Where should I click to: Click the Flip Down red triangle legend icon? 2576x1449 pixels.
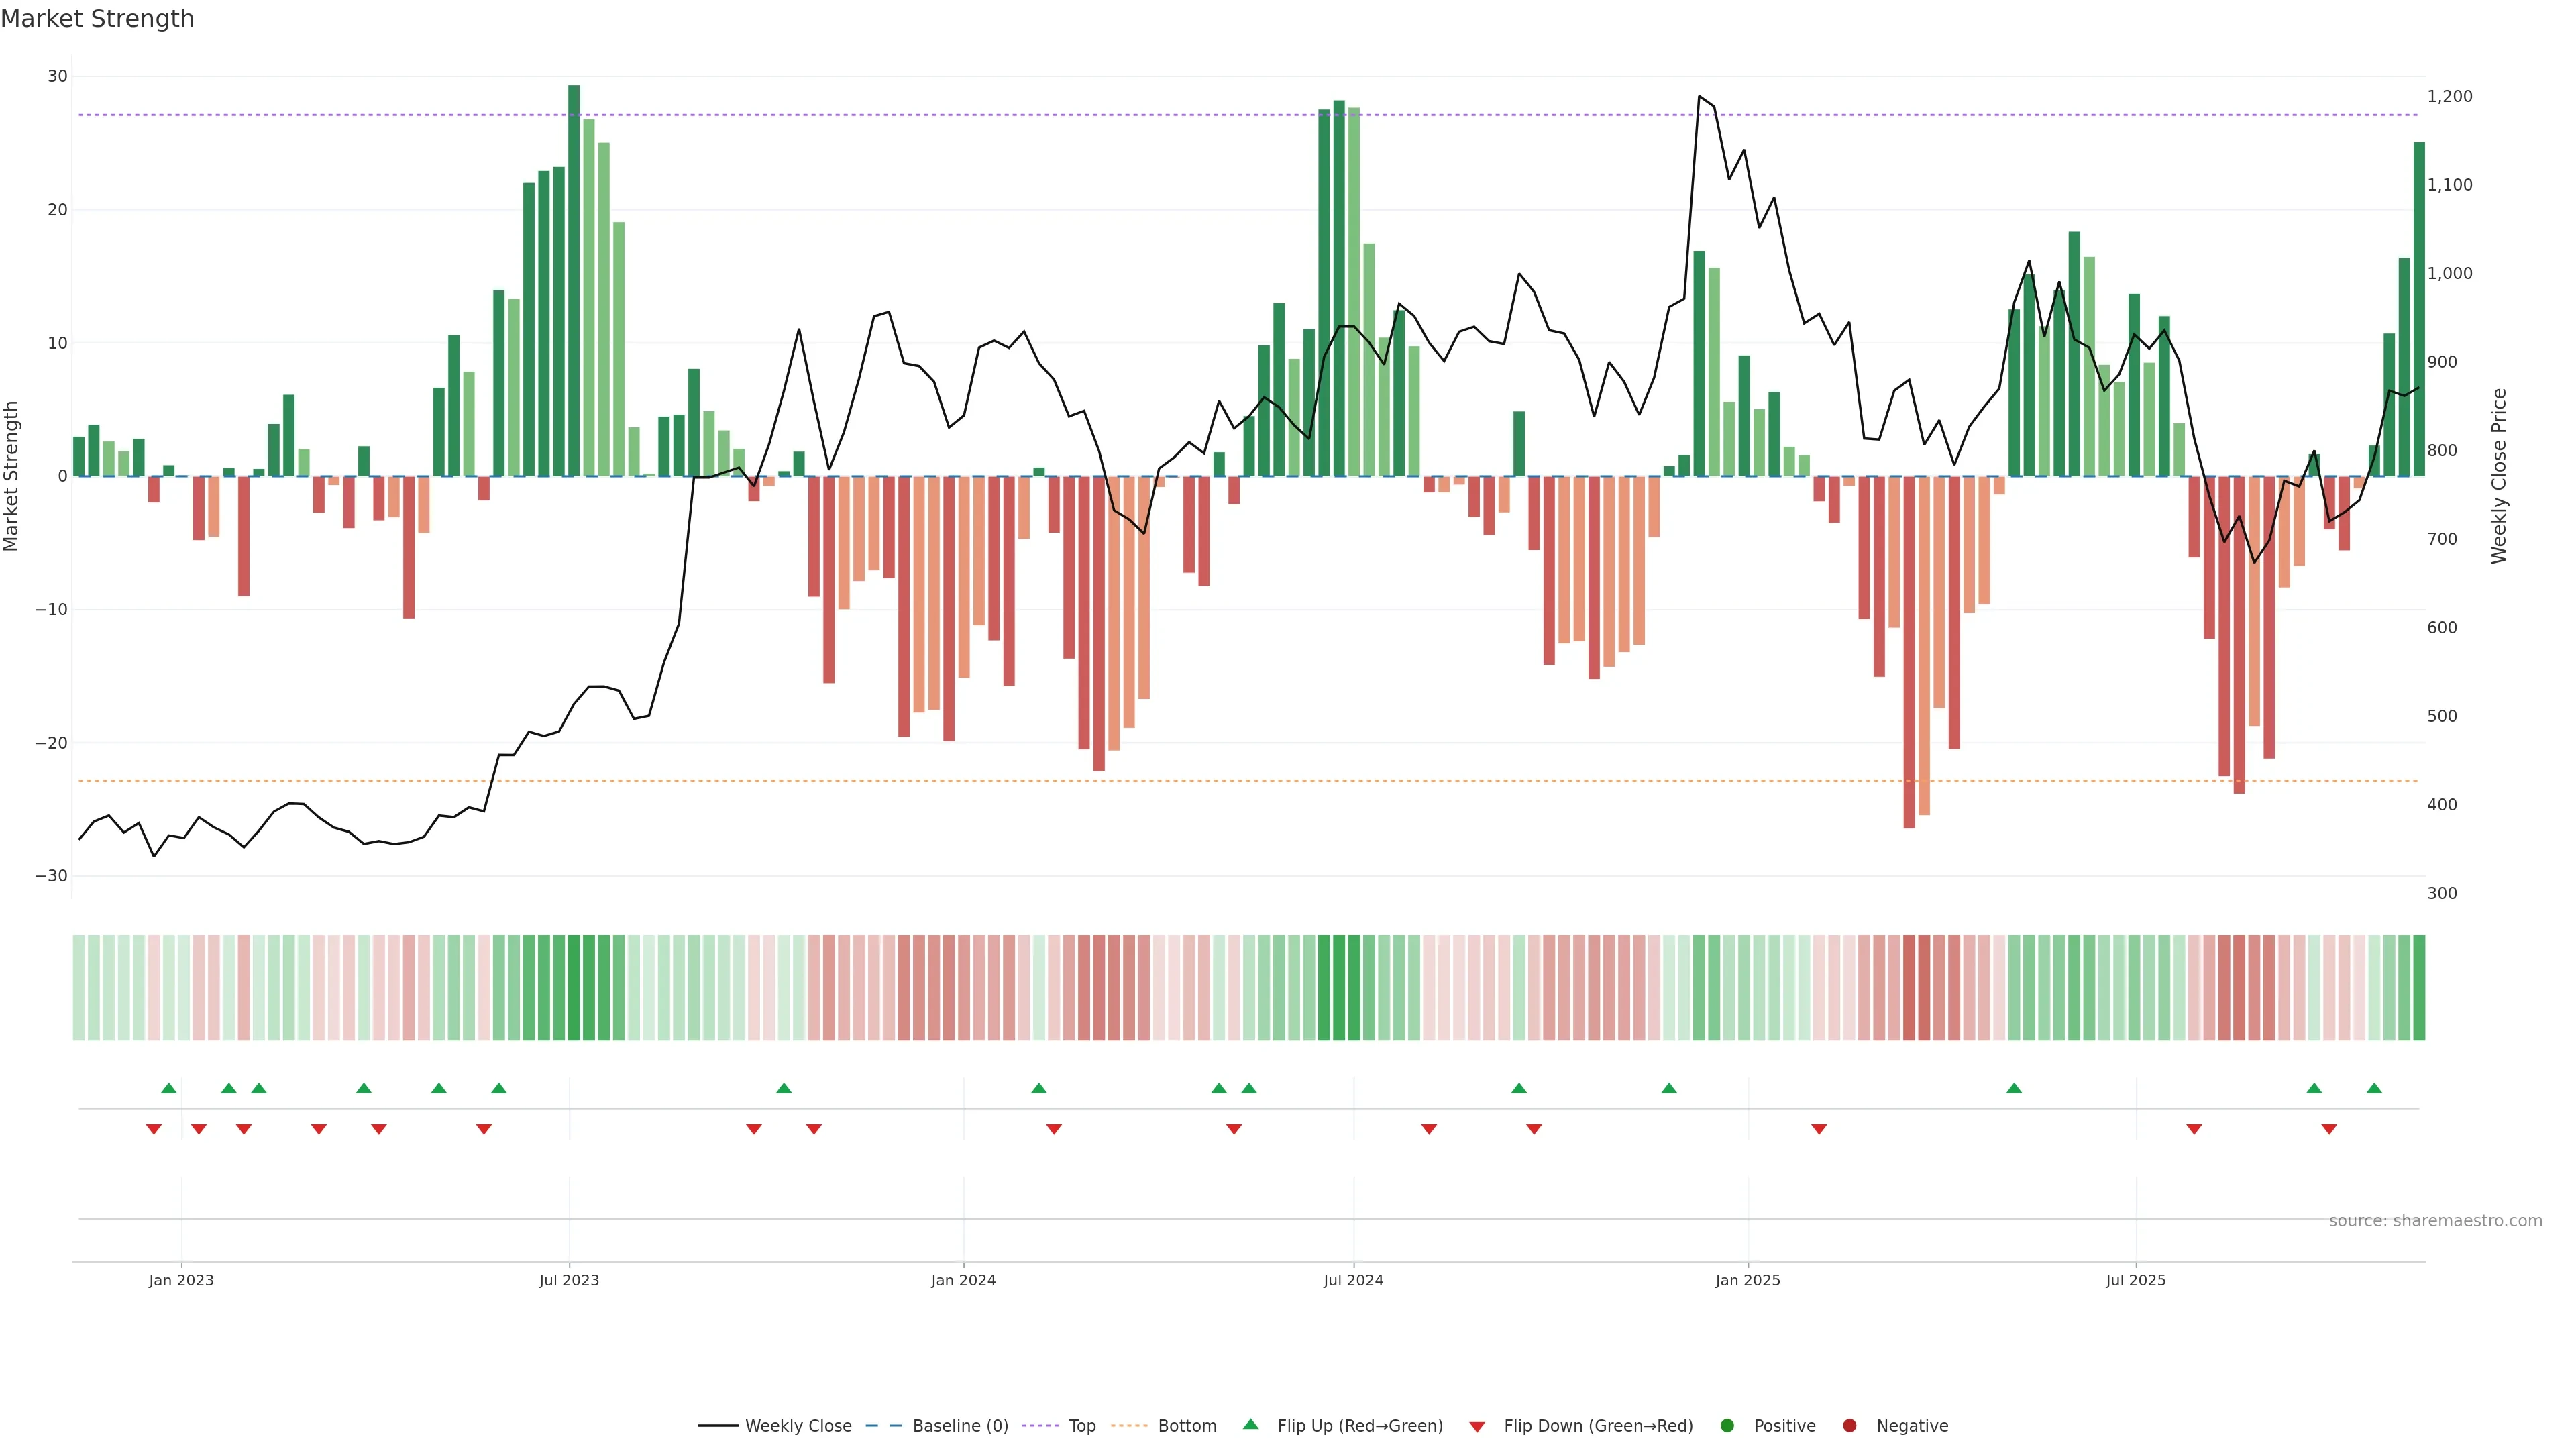click(1477, 1427)
